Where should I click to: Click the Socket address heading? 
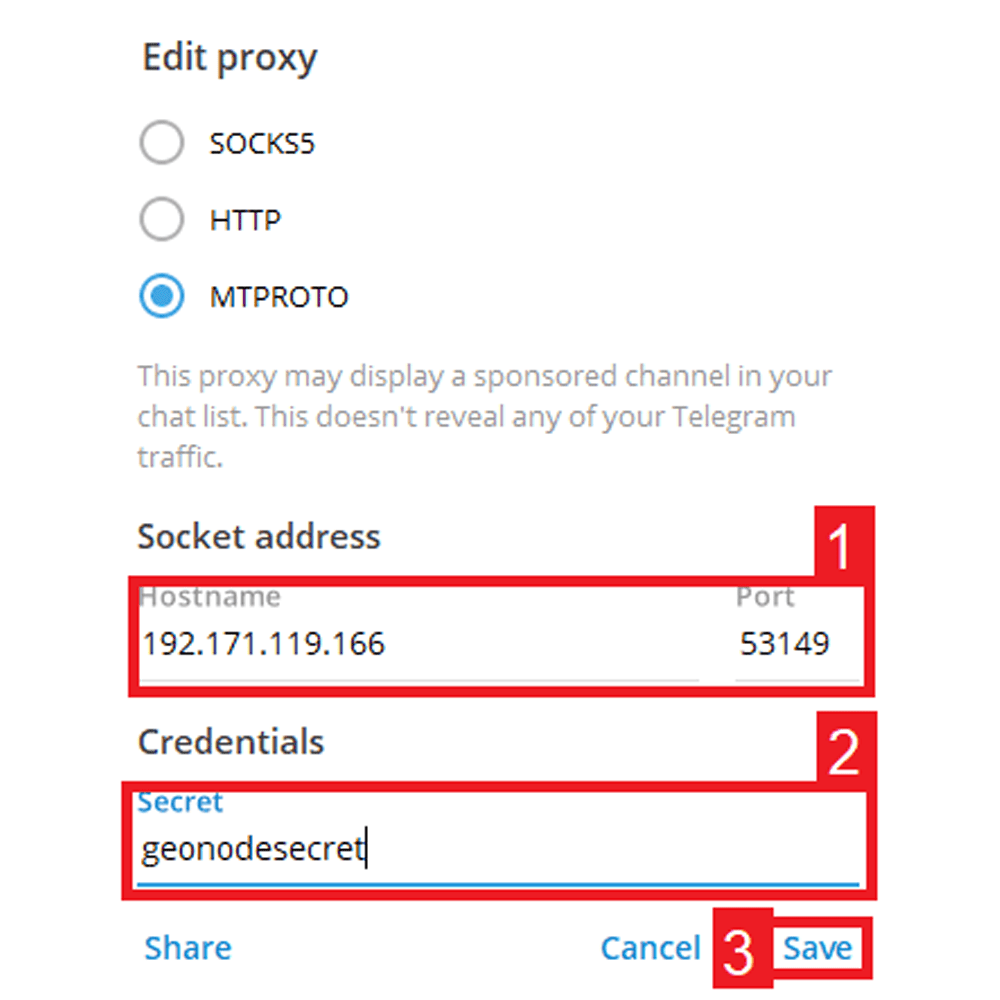click(259, 537)
